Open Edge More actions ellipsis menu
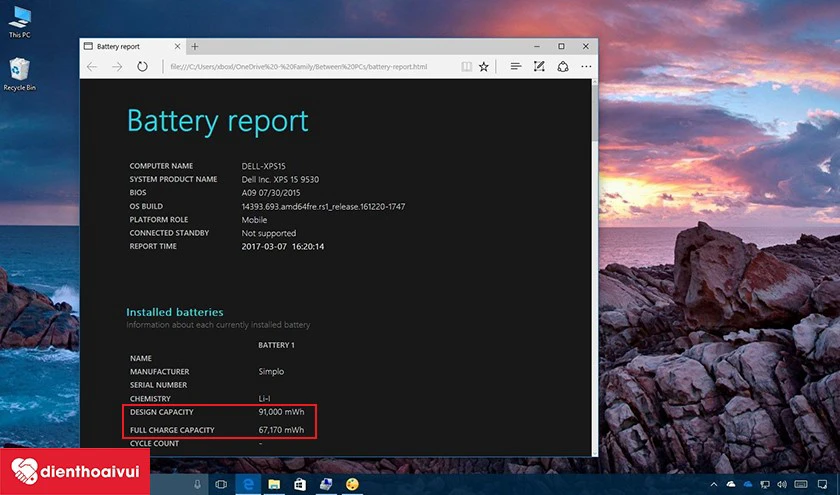This screenshot has width=840, height=495. click(x=586, y=66)
